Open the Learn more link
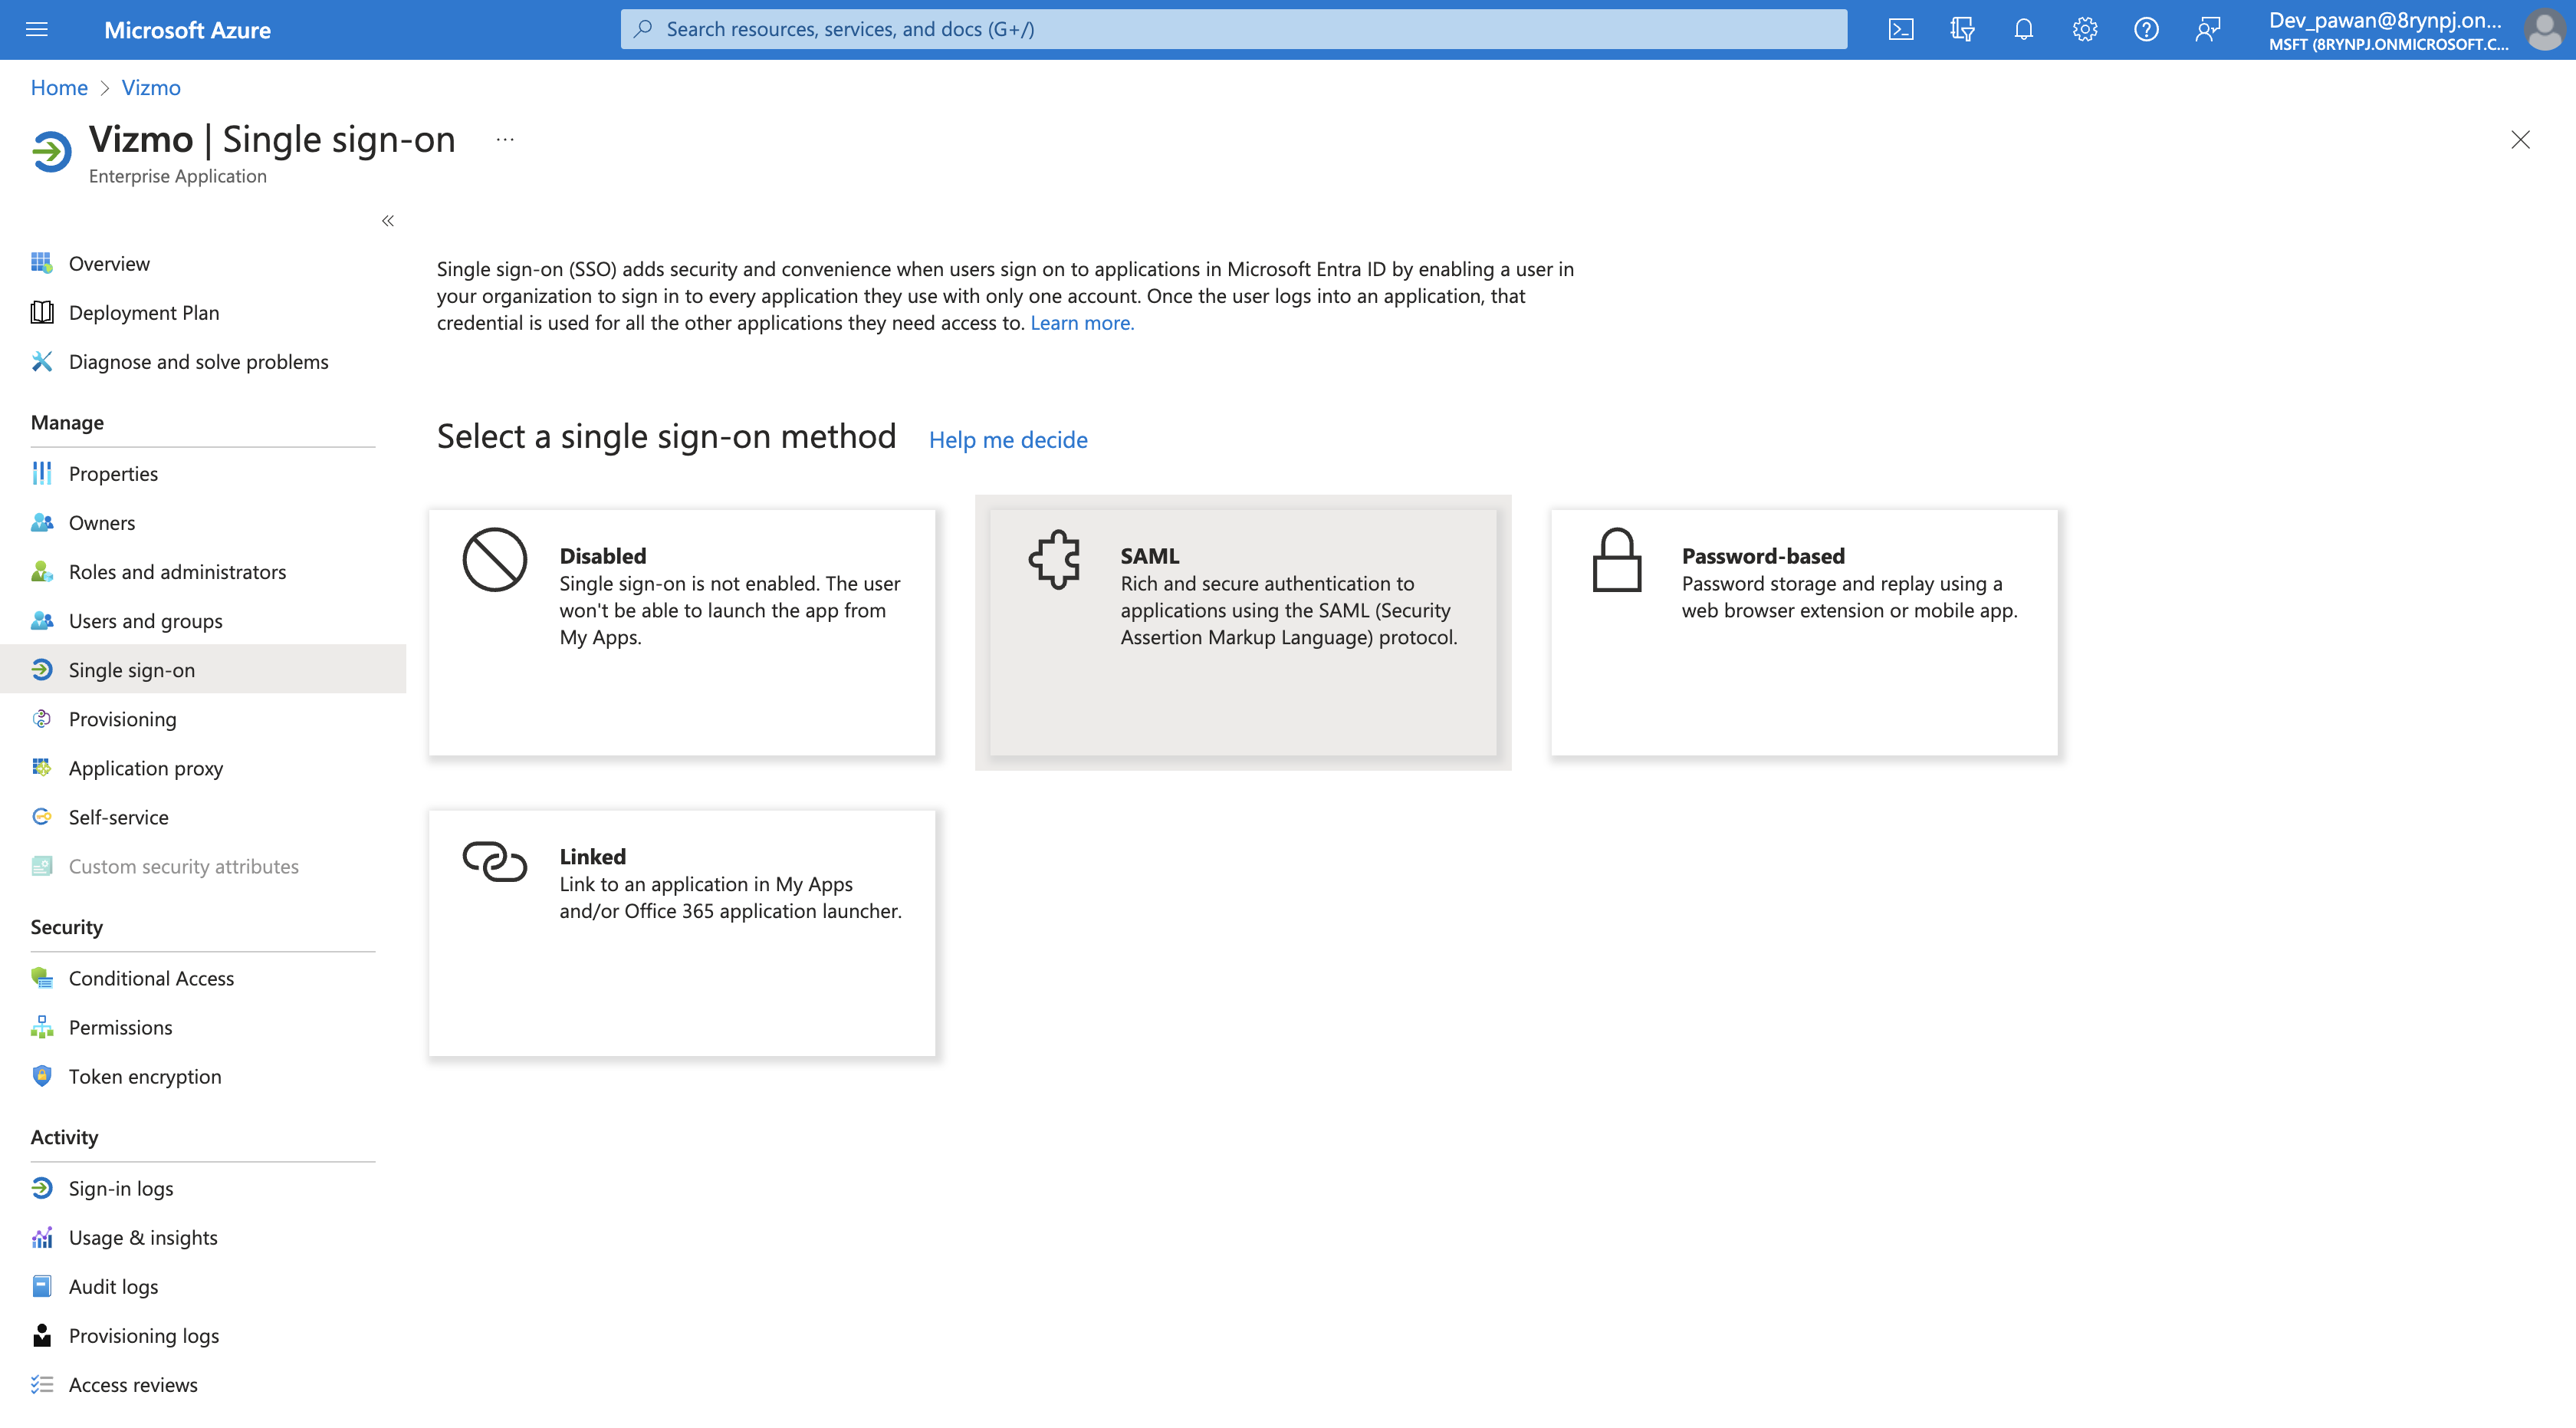The height and width of the screenshot is (1428, 2576). (1082, 323)
